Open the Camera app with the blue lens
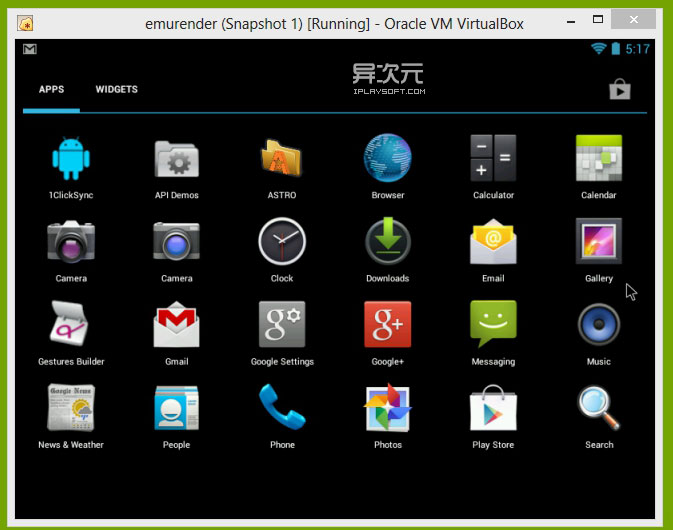The height and width of the screenshot is (530, 673). tap(176, 242)
